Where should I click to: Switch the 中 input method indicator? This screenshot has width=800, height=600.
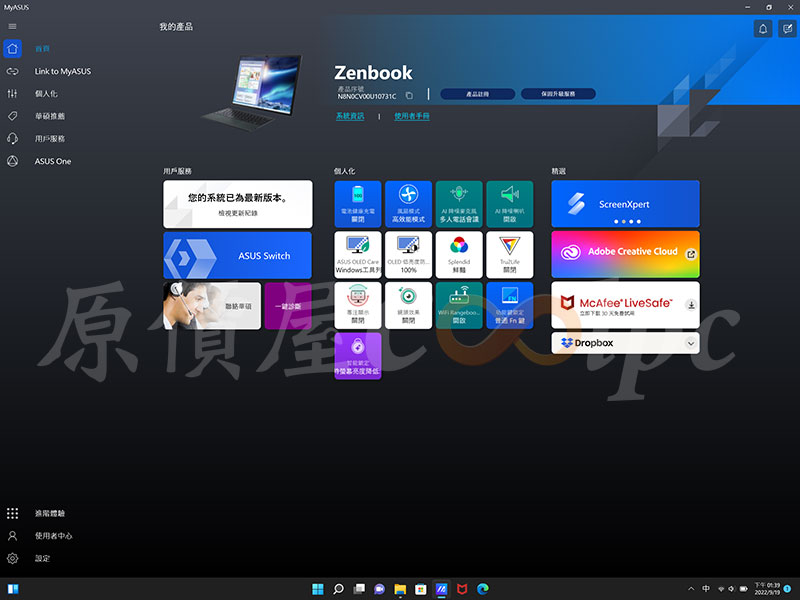(x=706, y=589)
